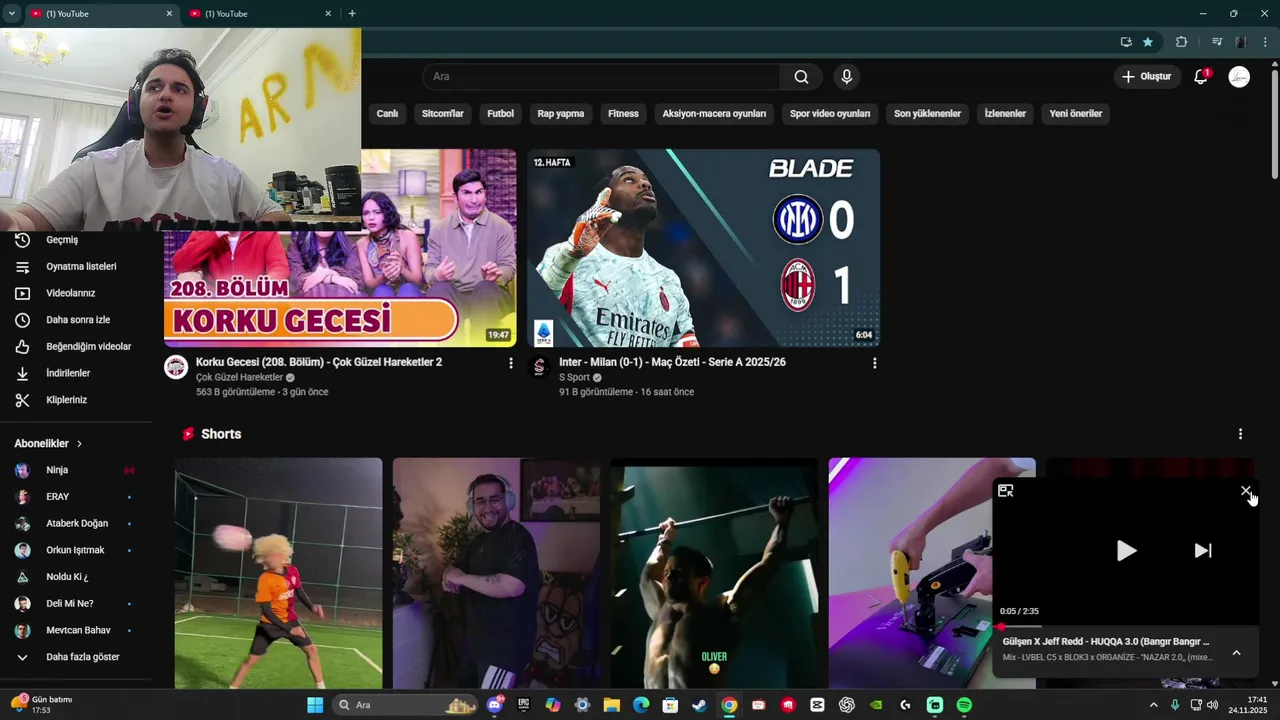Open Discord from the taskbar
This screenshot has height=720, width=1280.
(495, 705)
